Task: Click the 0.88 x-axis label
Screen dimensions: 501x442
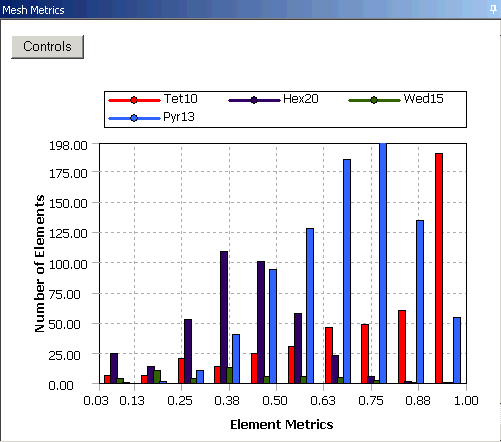Action: click(418, 401)
